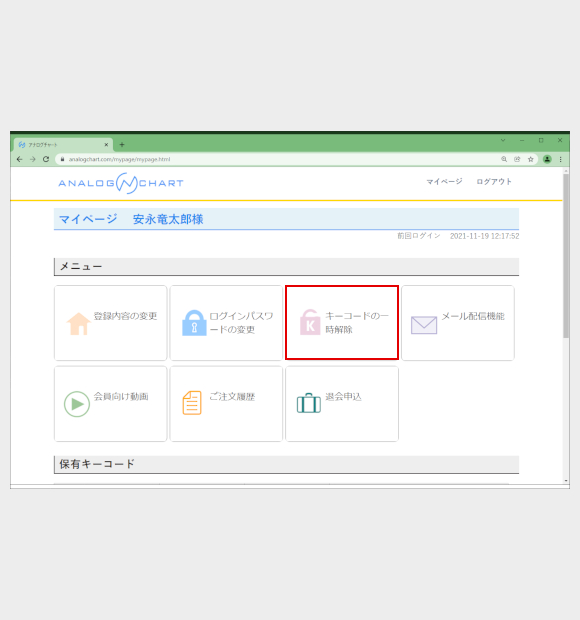Bookmark page with the star icon
The height and width of the screenshot is (620, 580).
(531, 159)
